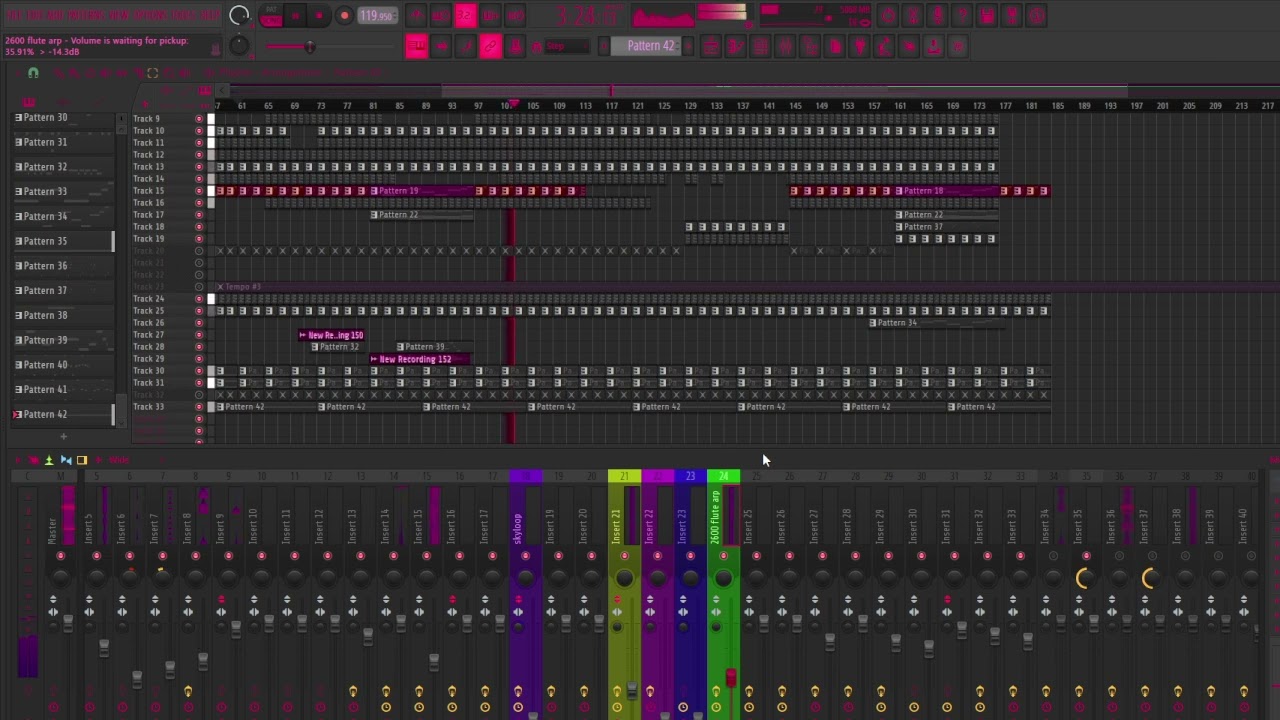This screenshot has height=720, width=1280.
Task: Open the Step snap dropdown
Action: click(x=566, y=46)
